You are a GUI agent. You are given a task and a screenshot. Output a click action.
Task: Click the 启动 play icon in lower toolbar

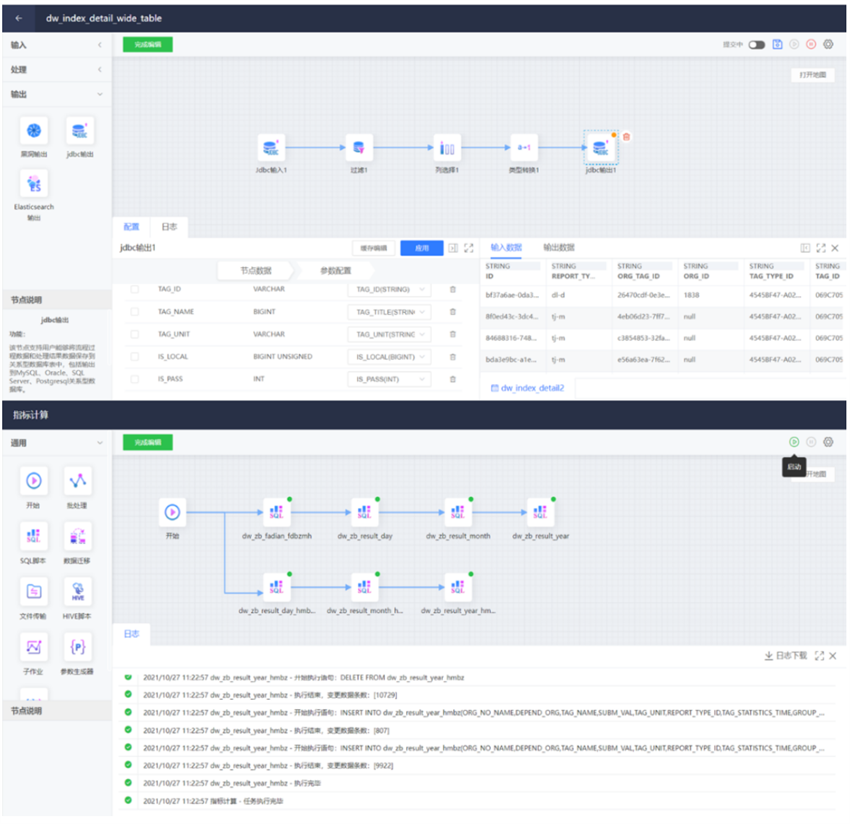793,441
